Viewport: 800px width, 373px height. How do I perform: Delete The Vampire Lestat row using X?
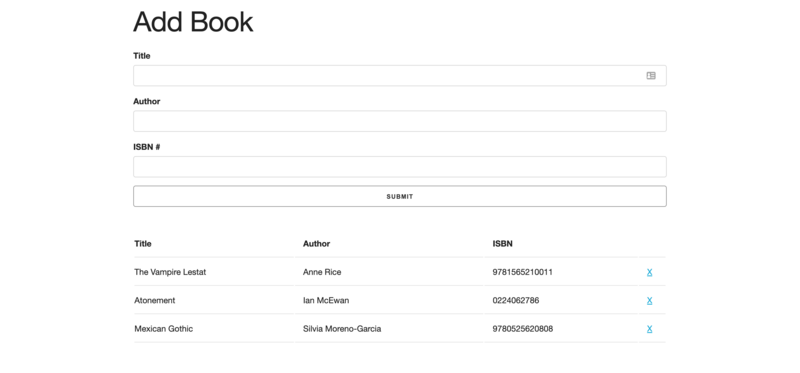pos(649,272)
